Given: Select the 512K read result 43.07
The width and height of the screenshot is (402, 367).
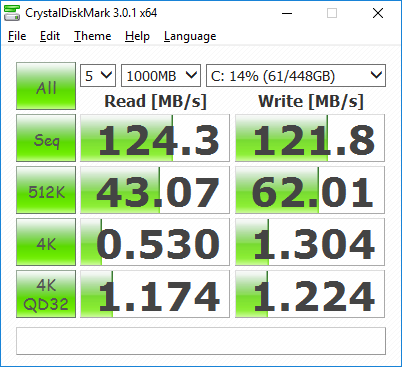Looking at the screenshot, I should [x=155, y=190].
